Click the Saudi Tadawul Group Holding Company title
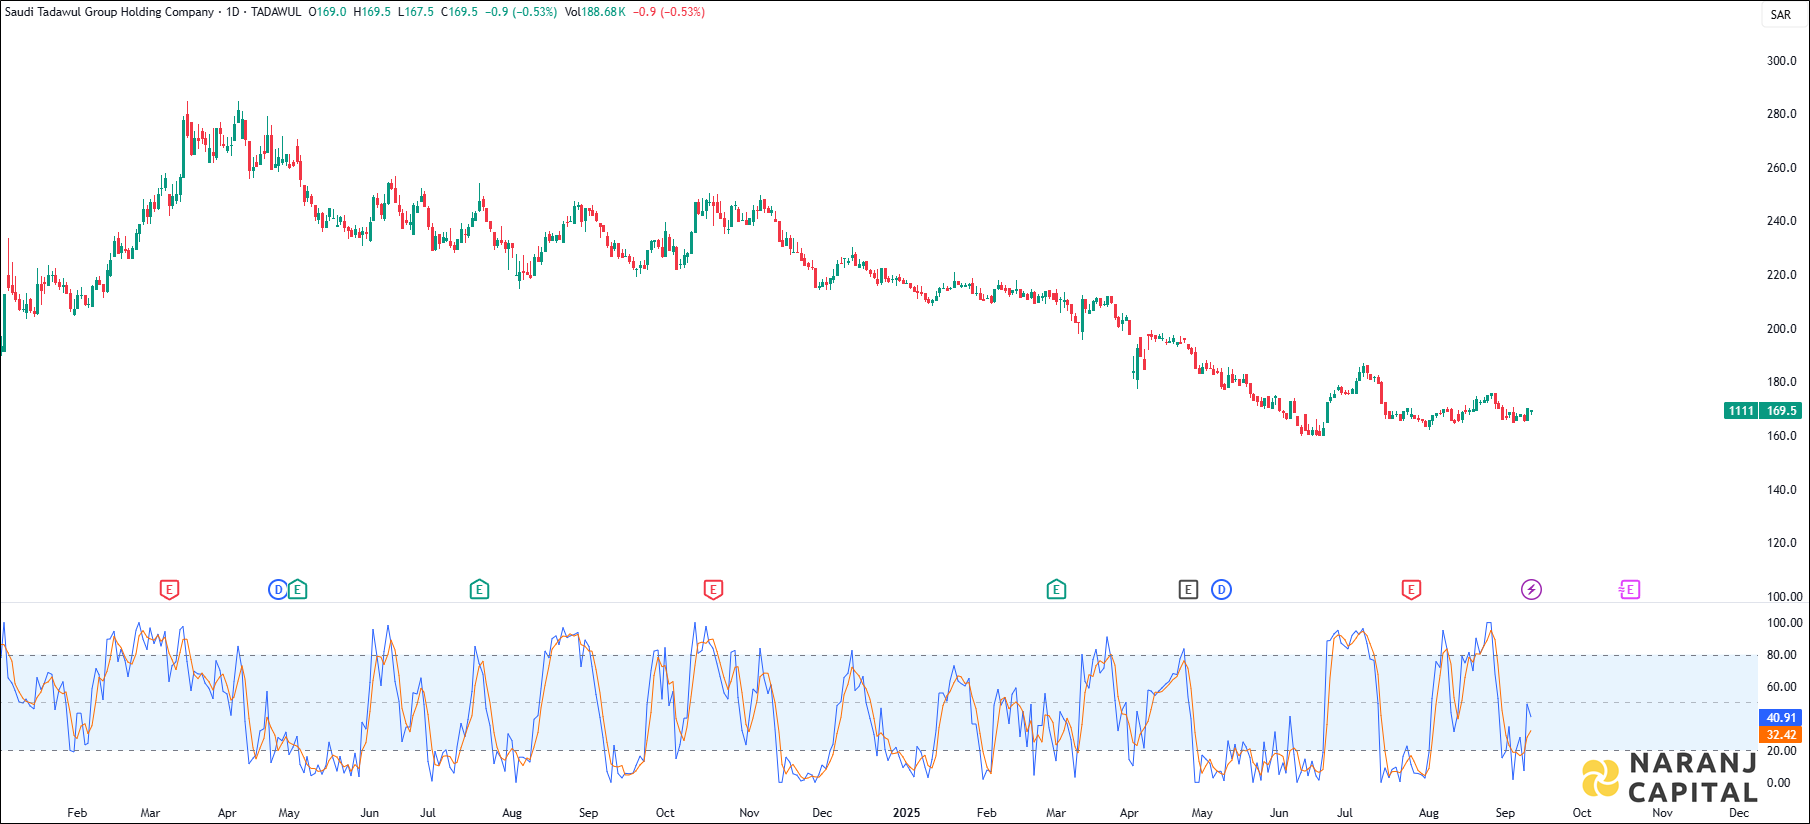 click(109, 12)
